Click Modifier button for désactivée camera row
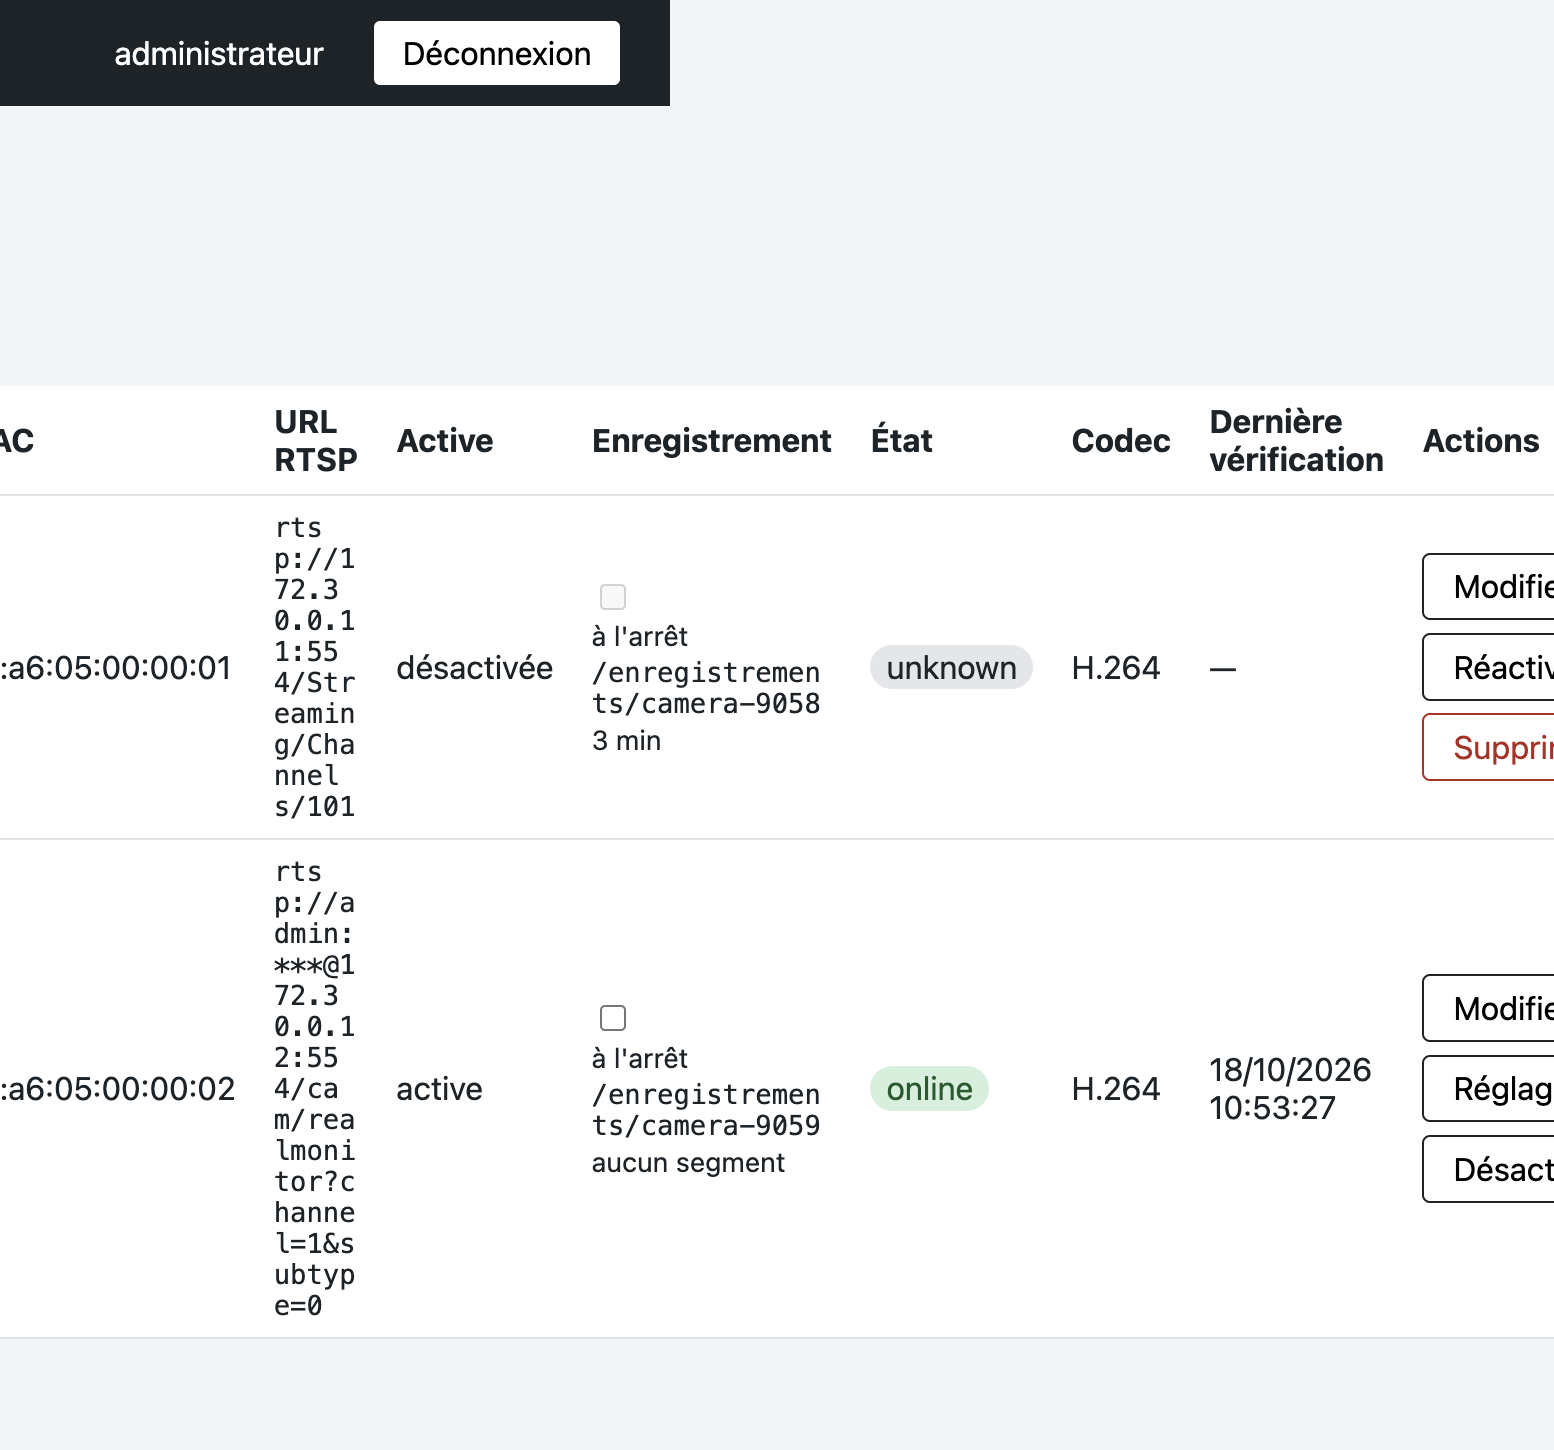 (1488, 587)
